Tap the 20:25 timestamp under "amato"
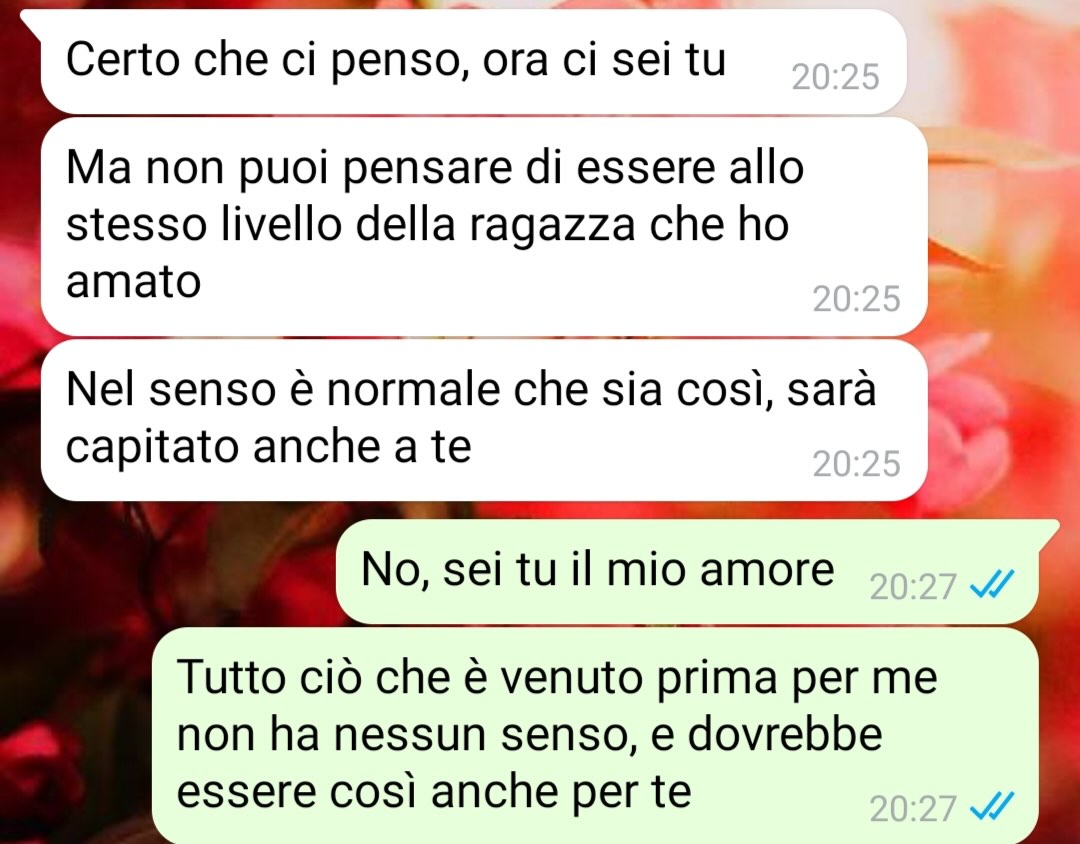This screenshot has width=1080, height=844. tap(856, 299)
